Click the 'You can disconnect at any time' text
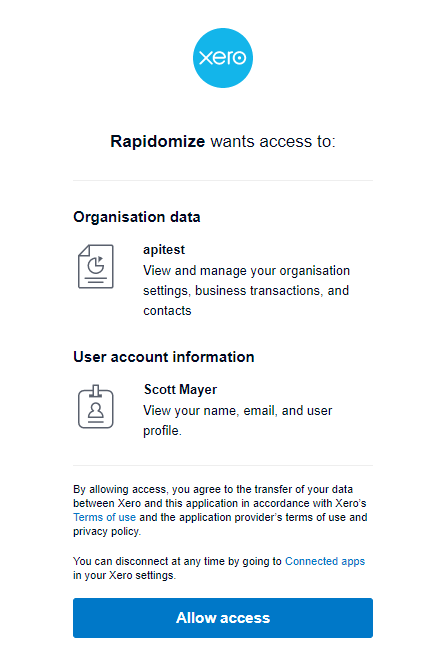This screenshot has width=447, height=655. coord(178,561)
